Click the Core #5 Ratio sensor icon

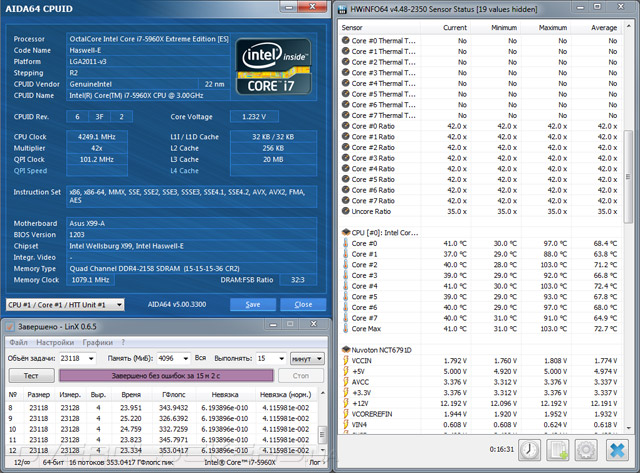coord(346,179)
